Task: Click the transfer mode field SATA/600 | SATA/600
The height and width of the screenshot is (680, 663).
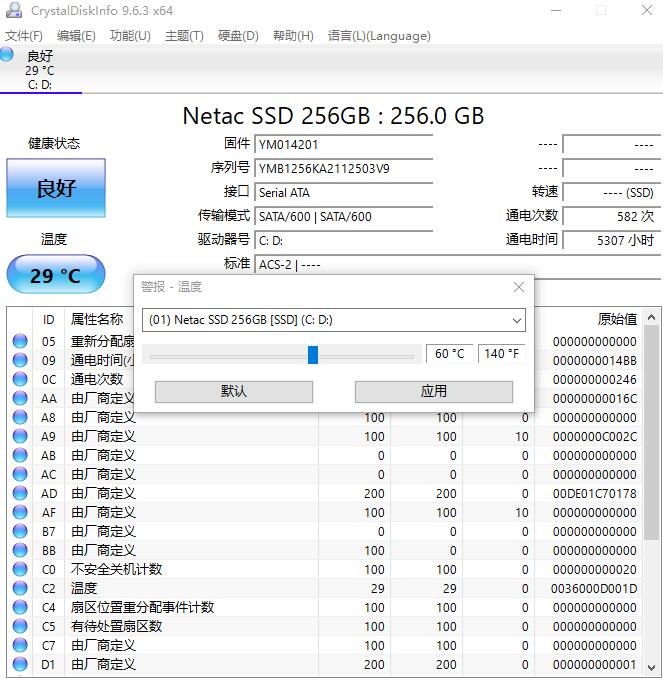Action: (x=343, y=216)
